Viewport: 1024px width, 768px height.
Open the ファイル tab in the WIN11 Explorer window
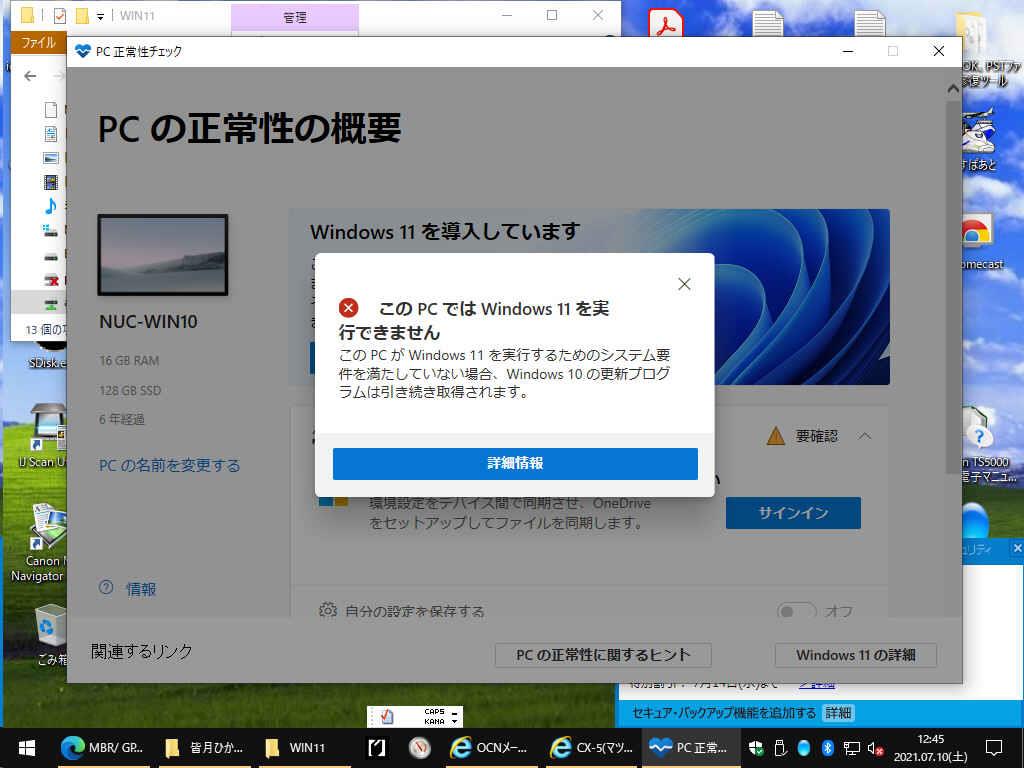[x=39, y=42]
